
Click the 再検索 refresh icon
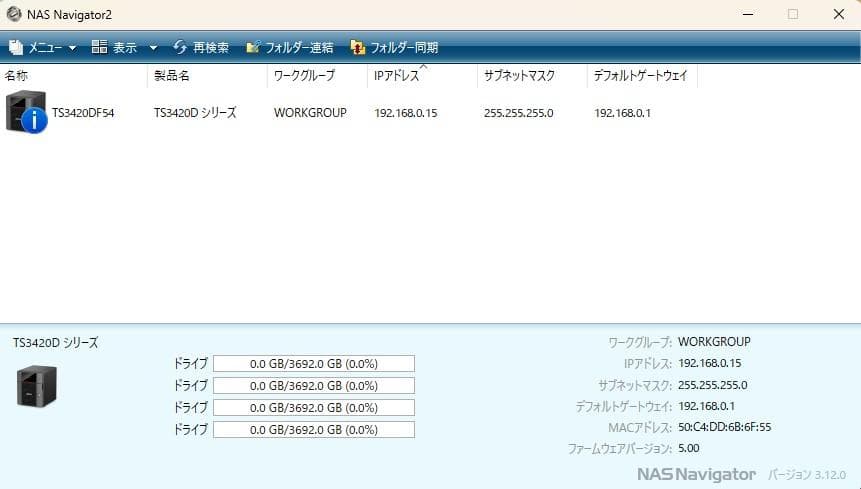pyautogui.click(x=180, y=47)
